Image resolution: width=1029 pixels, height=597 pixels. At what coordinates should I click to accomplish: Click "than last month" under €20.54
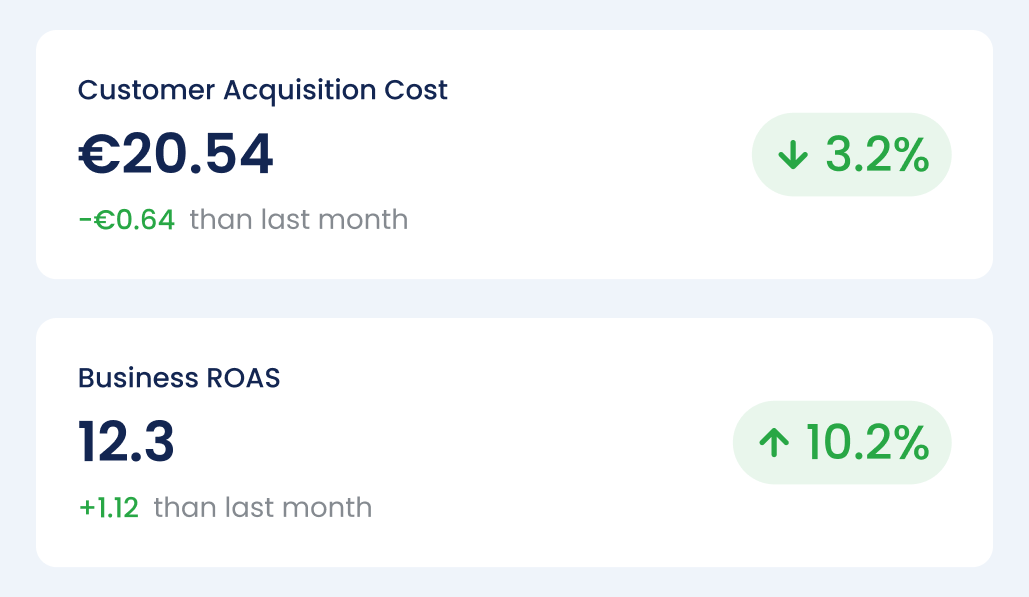[299, 219]
